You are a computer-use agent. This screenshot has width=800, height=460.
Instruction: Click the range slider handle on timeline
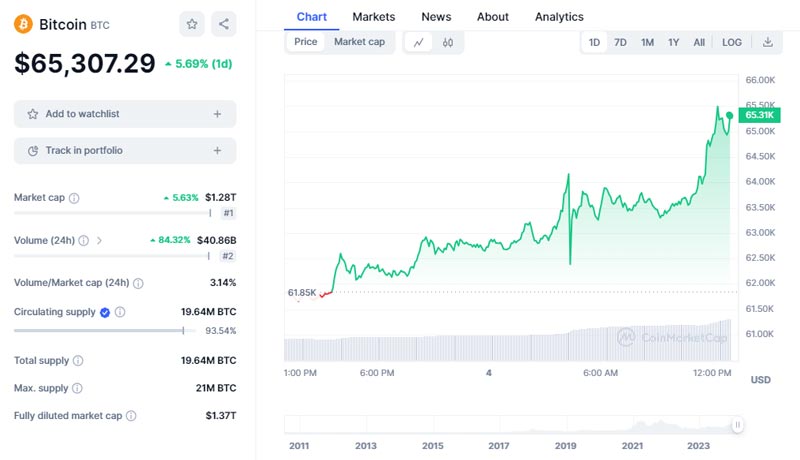pyautogui.click(x=737, y=424)
